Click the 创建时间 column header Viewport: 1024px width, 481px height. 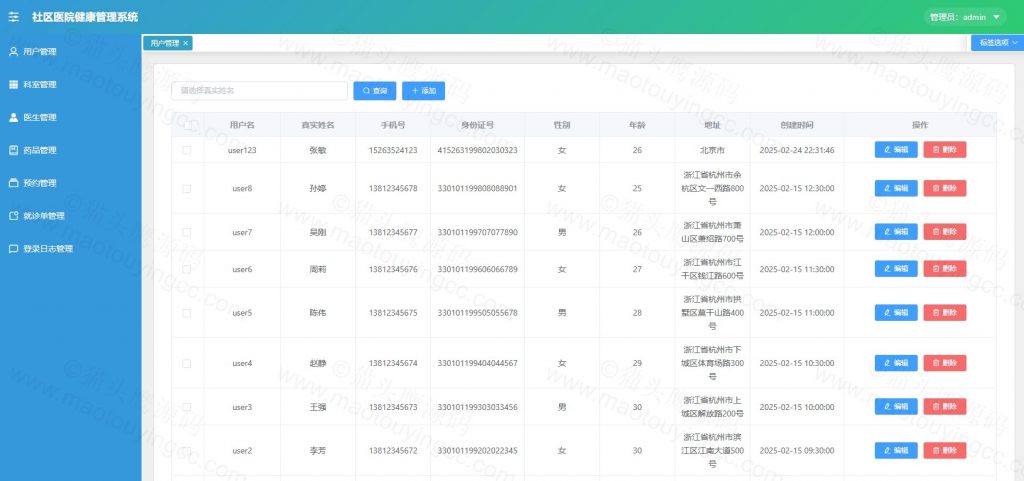[797, 125]
